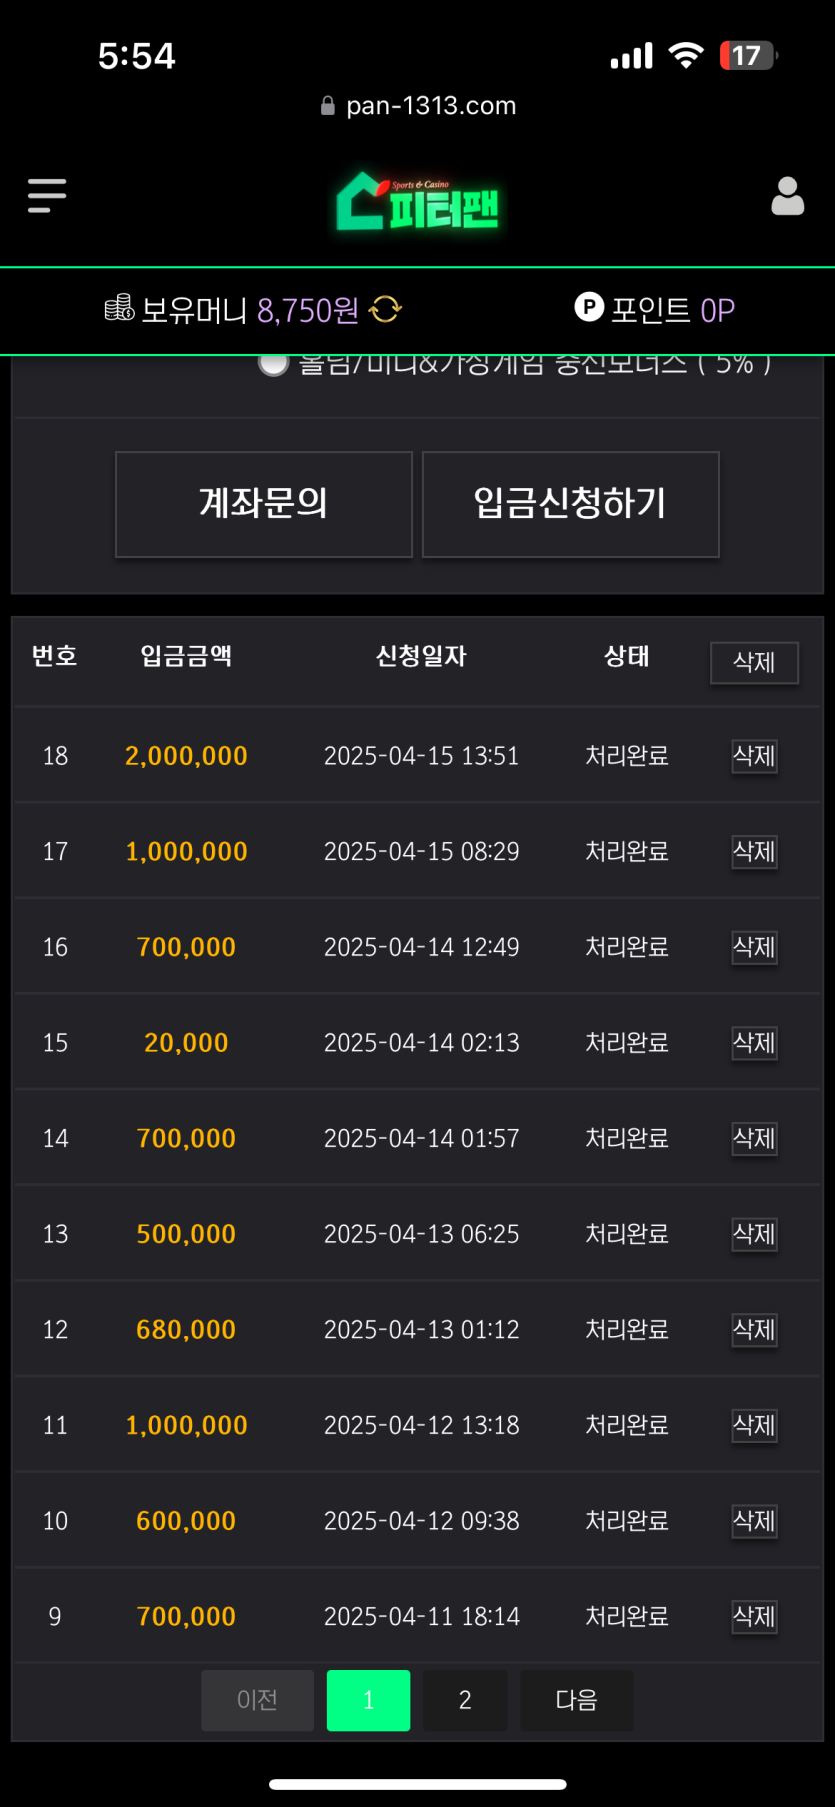Delete the 20,000 deposit record

[754, 1043]
